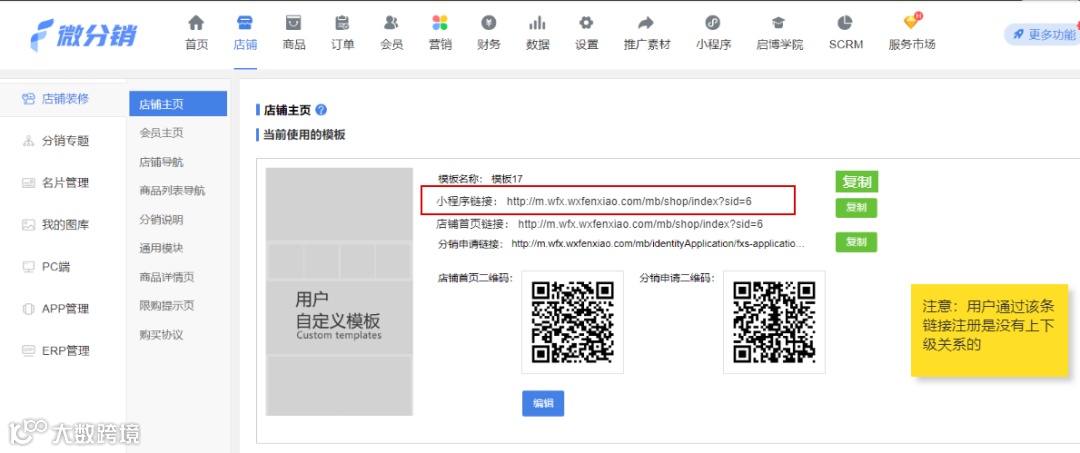Click the 用户自定义模板 template preview

(x=339, y=292)
